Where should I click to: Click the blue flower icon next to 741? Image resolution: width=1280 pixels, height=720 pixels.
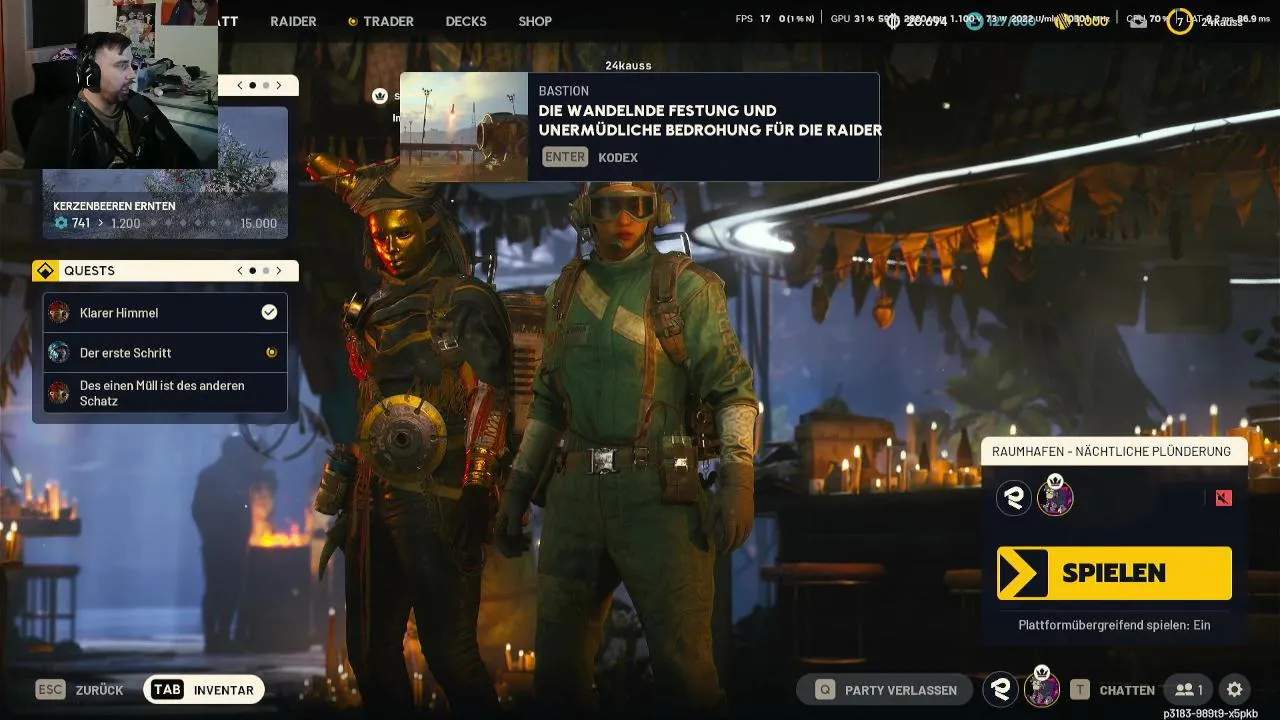point(61,223)
